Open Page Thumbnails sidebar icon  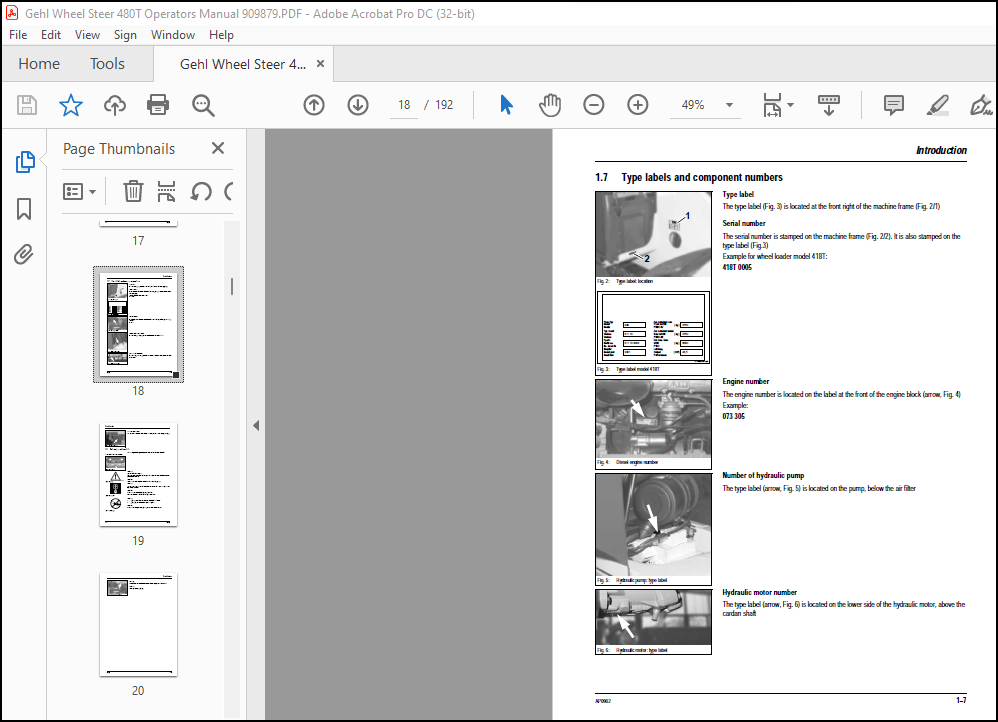[24, 162]
